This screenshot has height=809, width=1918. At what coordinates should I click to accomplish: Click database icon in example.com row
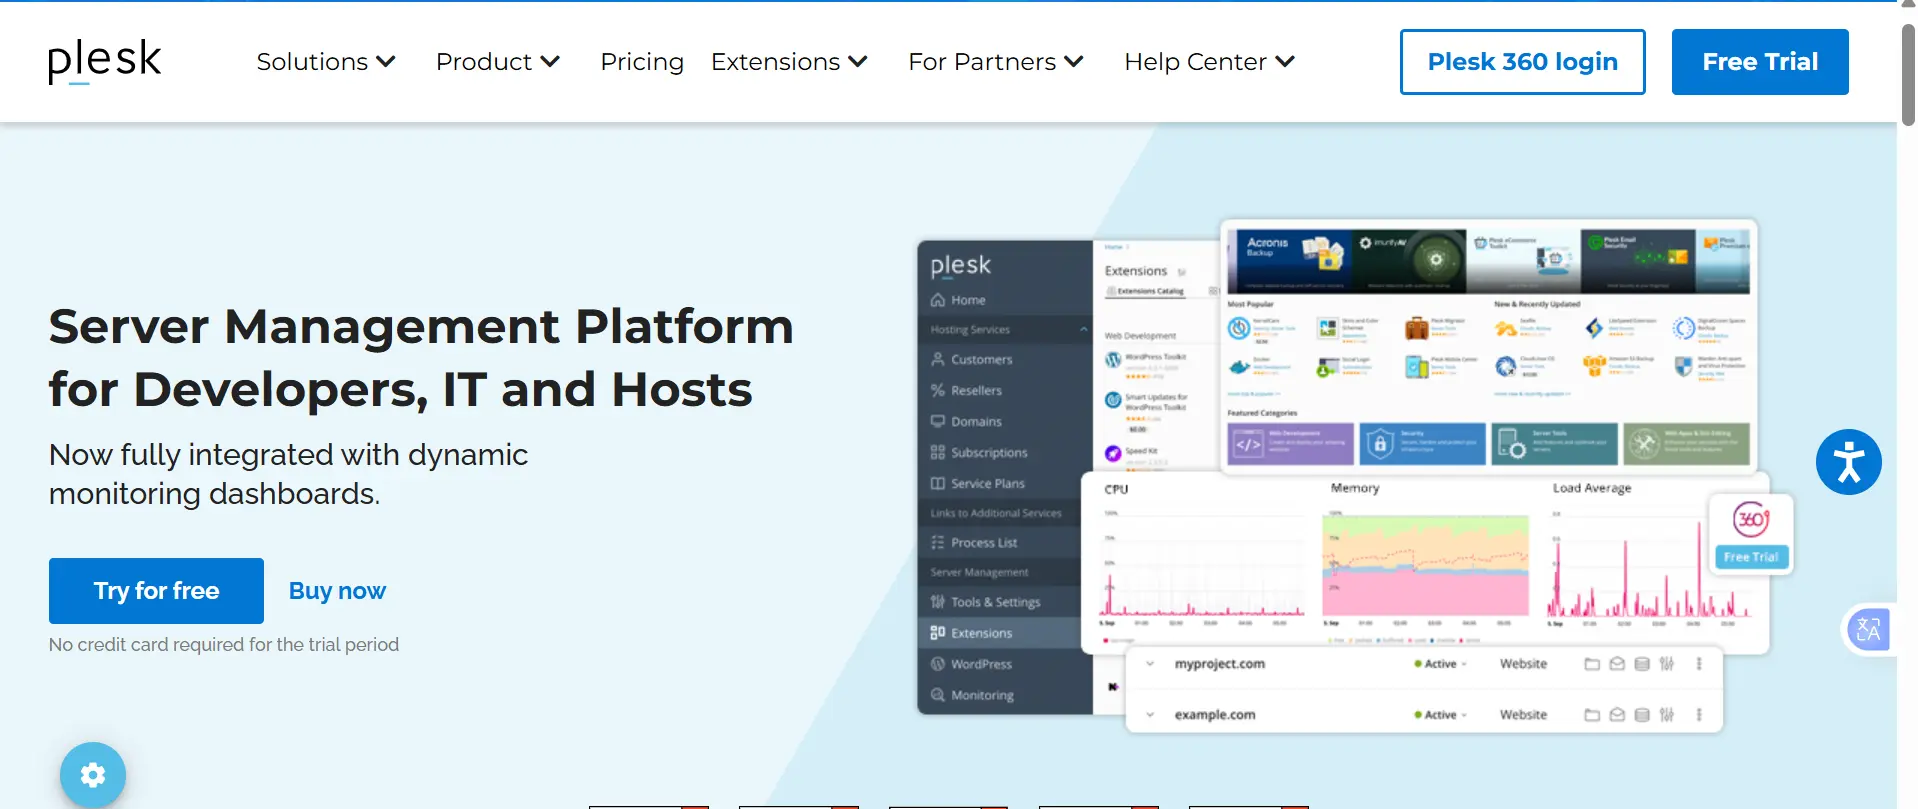click(x=1642, y=715)
